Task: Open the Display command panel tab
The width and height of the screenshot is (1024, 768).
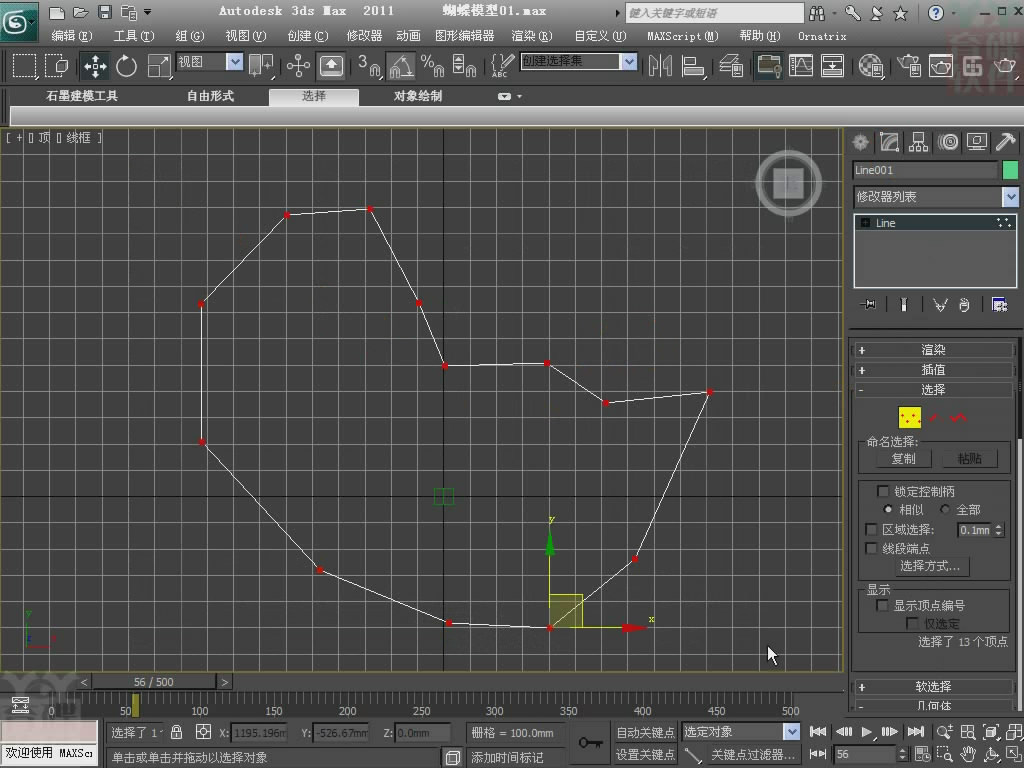Action: (x=976, y=142)
